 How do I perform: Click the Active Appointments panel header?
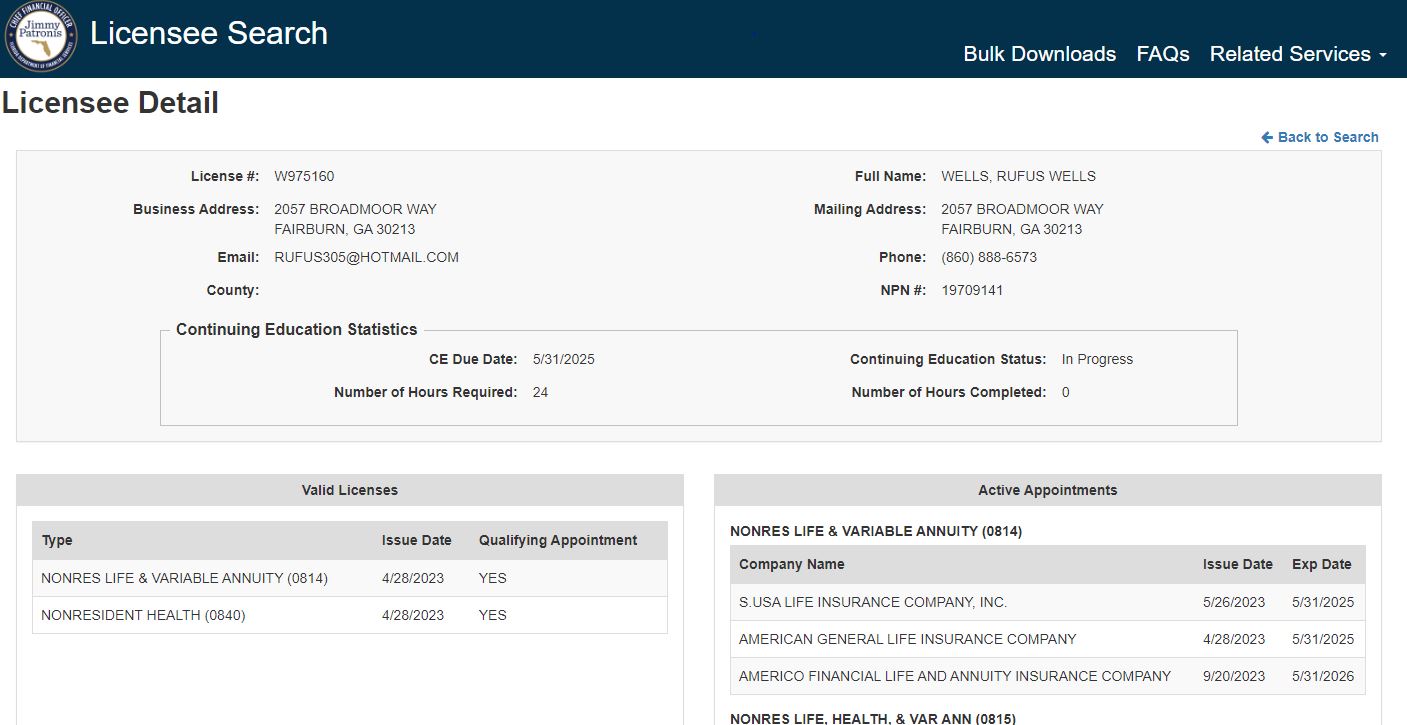click(1047, 490)
